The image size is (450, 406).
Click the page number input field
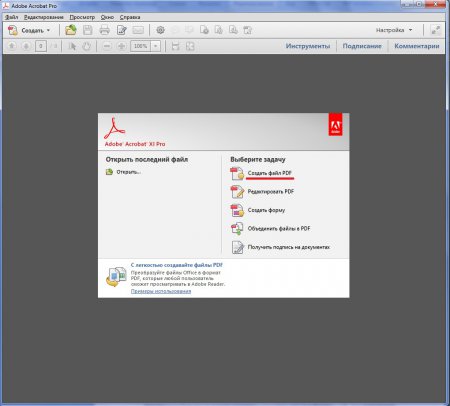(x=41, y=46)
